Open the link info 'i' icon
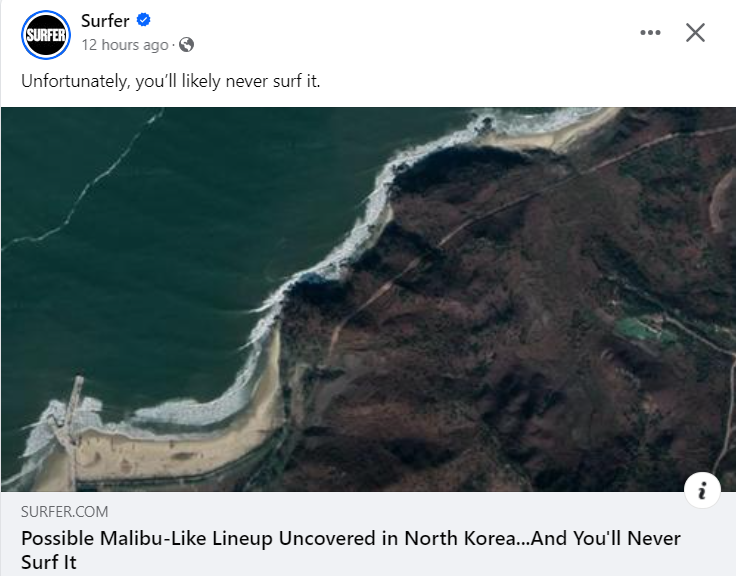736x576 pixels. (x=702, y=491)
